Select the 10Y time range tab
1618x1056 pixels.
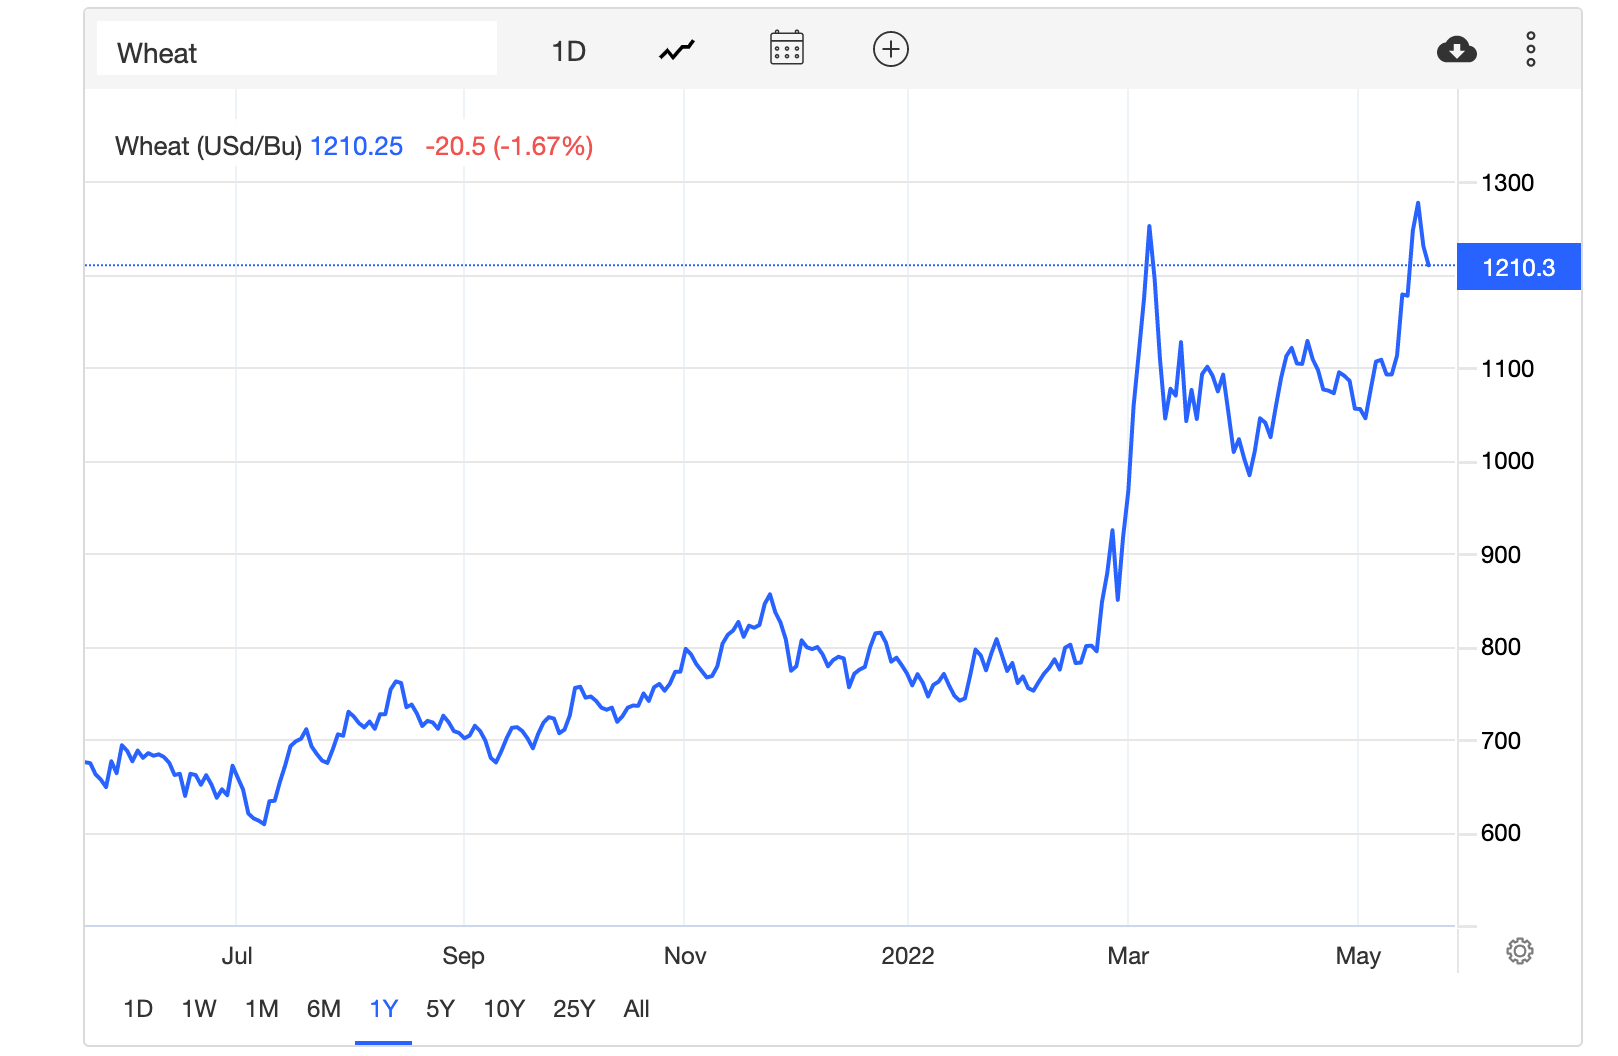tap(504, 1009)
